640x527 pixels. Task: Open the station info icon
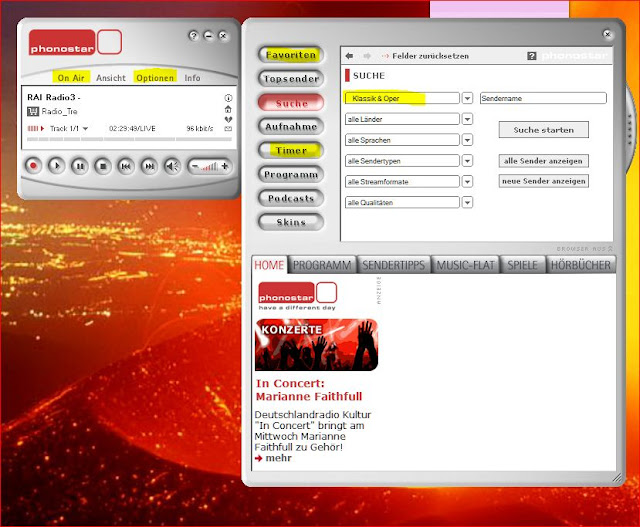click(x=228, y=98)
